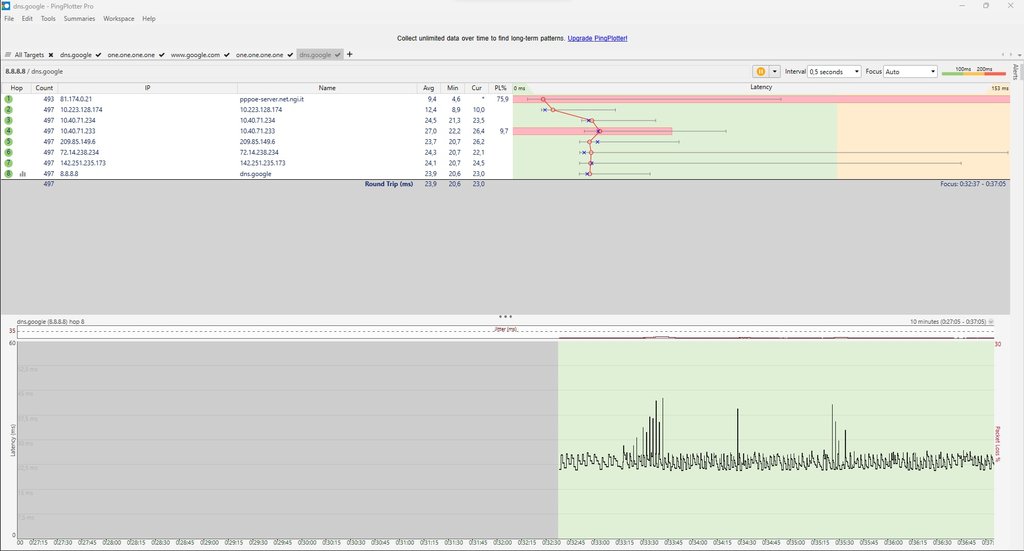Click the hop 8 timeline graph icon
This screenshot has height=551, width=1024.
pyautogui.click(x=22, y=174)
